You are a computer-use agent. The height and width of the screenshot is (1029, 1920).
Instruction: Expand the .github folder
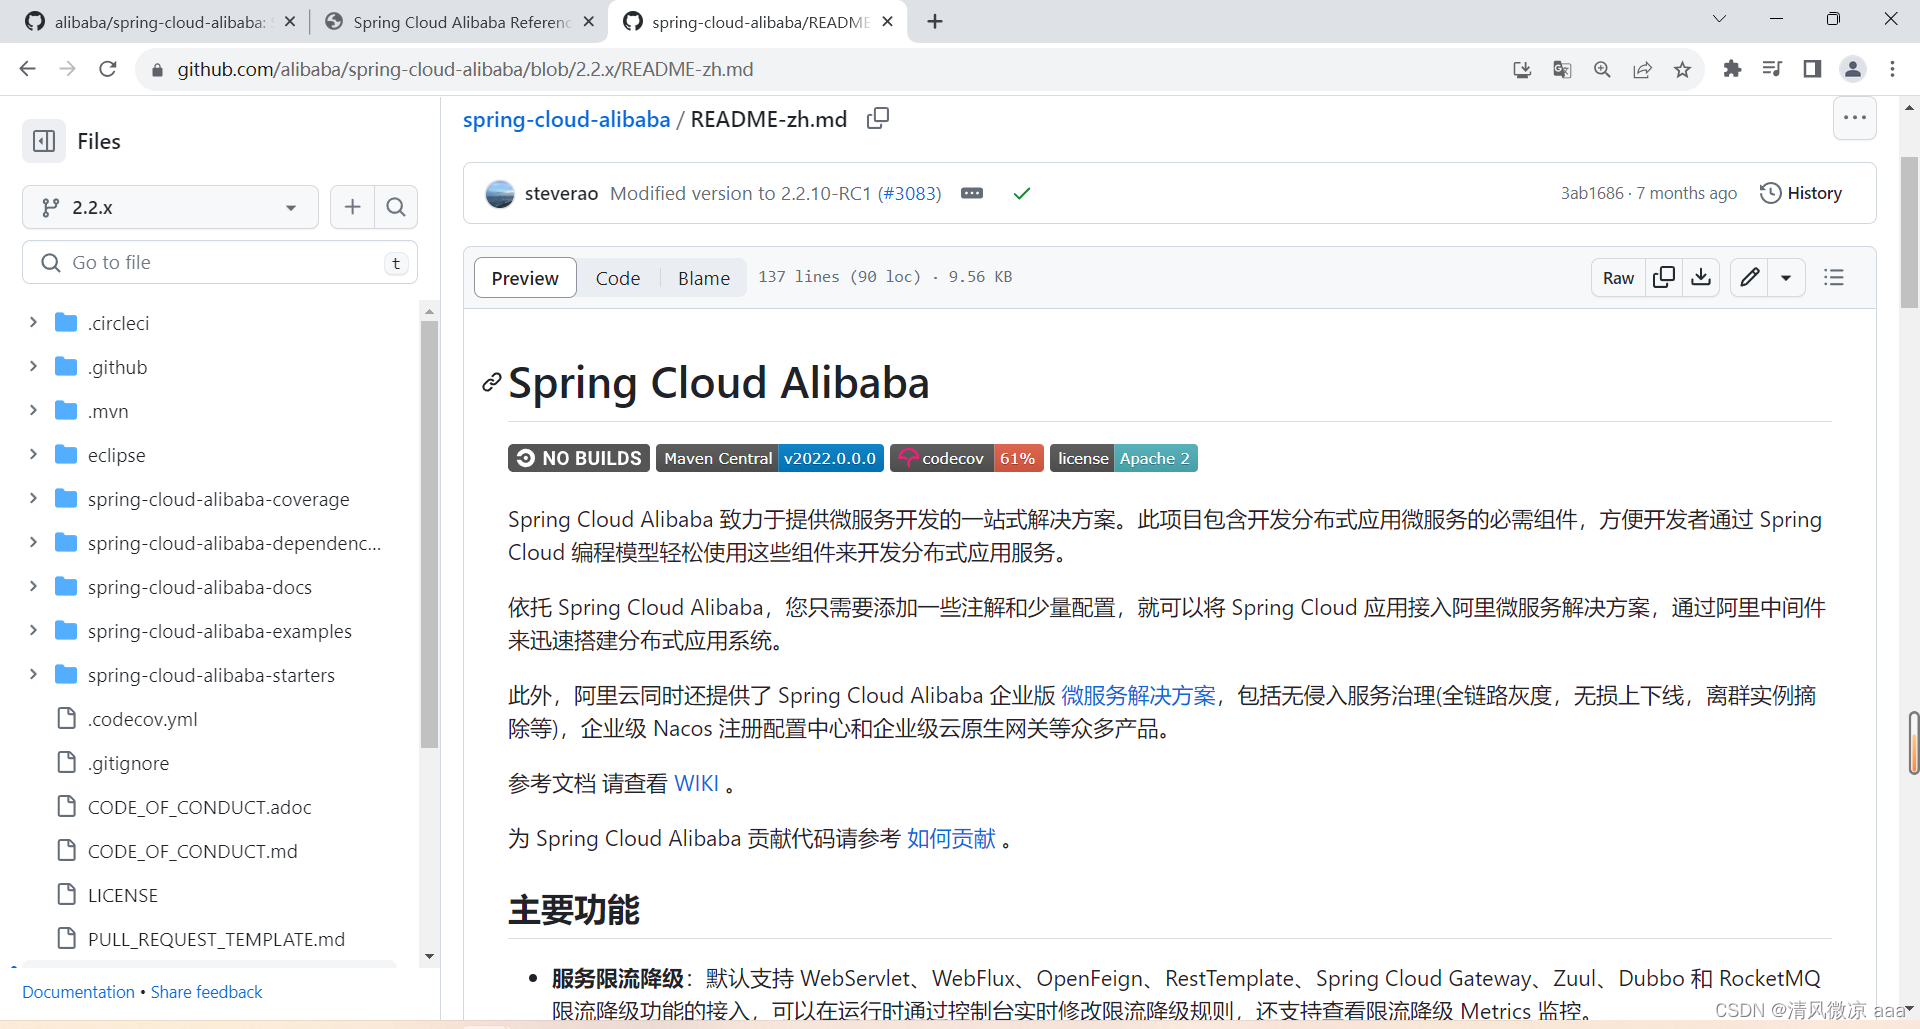(x=33, y=366)
